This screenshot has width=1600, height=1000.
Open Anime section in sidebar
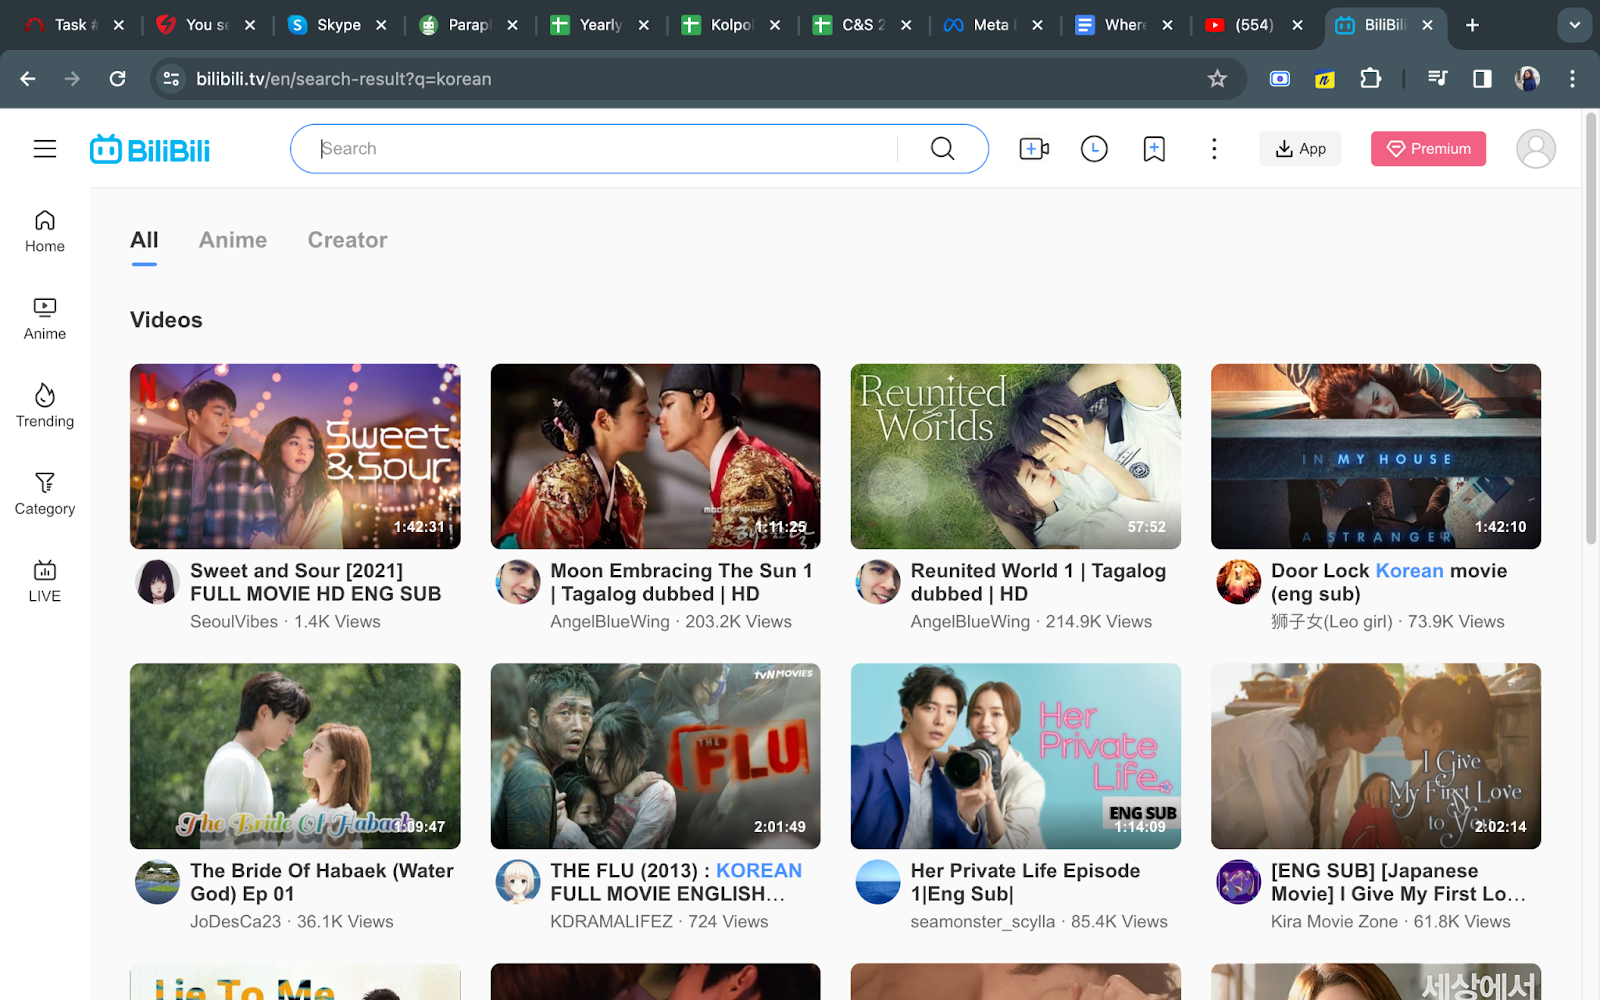pos(45,319)
